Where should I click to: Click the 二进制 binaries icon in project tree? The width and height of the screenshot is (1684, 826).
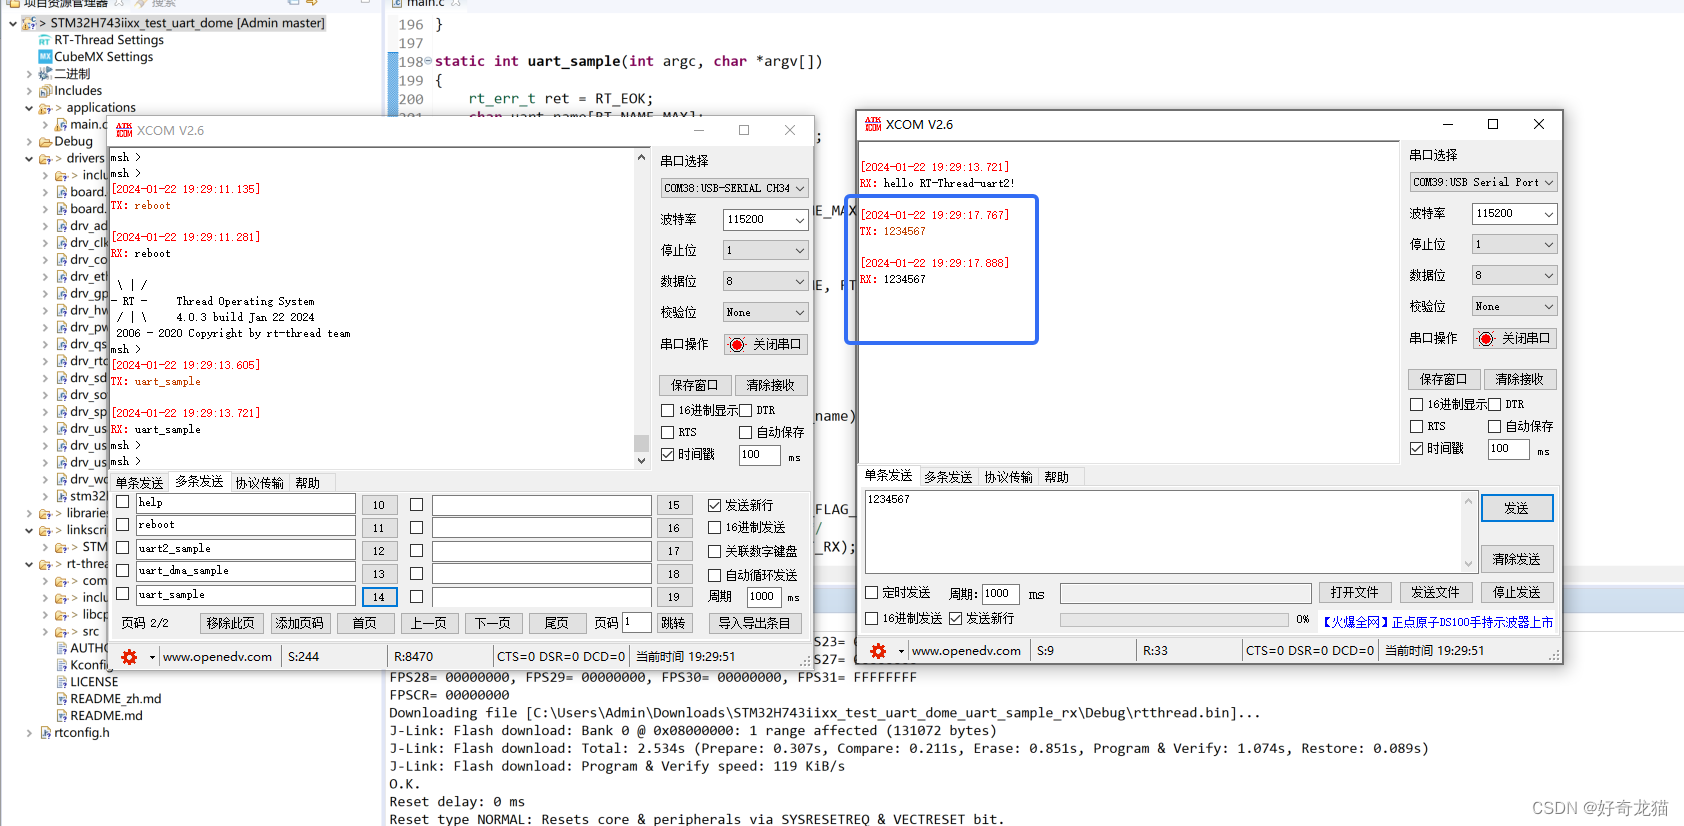(45, 74)
